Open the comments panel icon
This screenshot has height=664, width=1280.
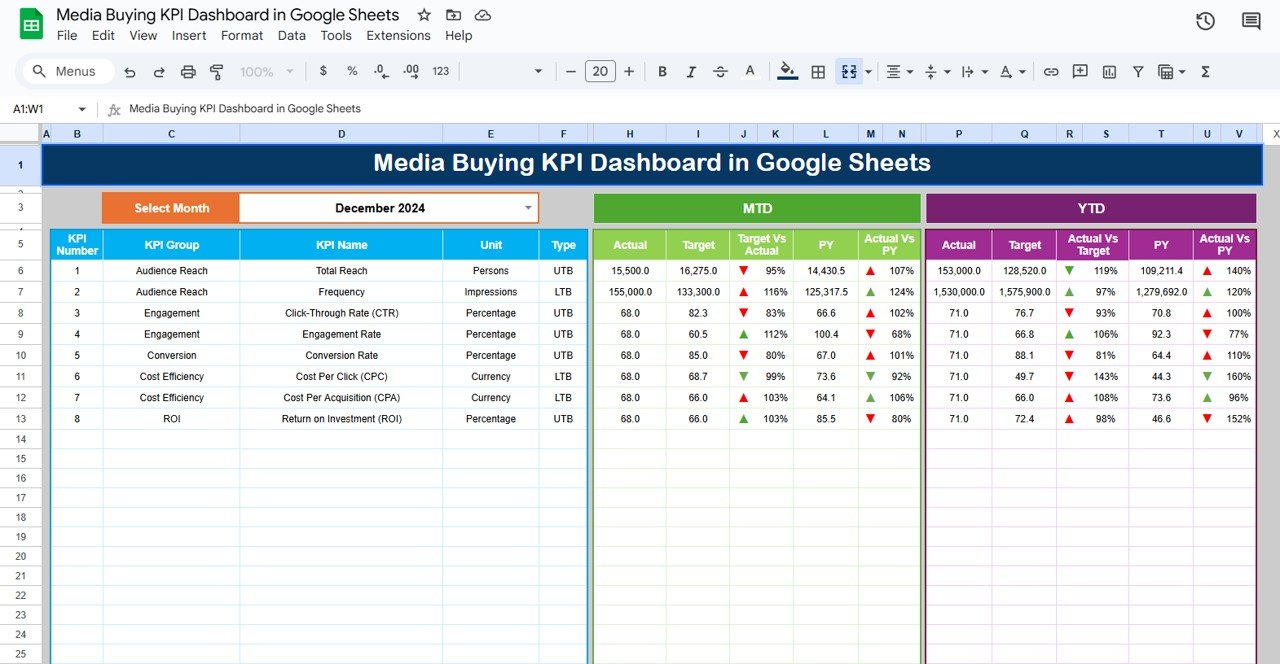(x=1251, y=21)
